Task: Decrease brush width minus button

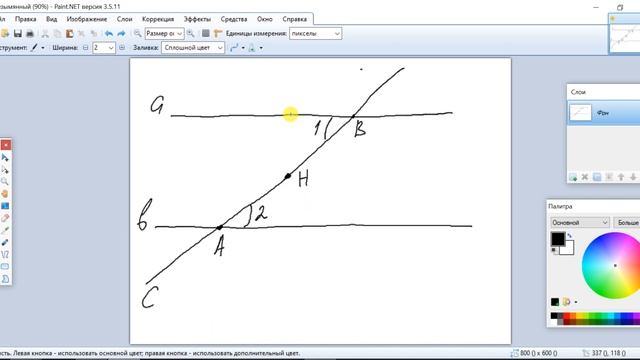Action: (x=85, y=48)
